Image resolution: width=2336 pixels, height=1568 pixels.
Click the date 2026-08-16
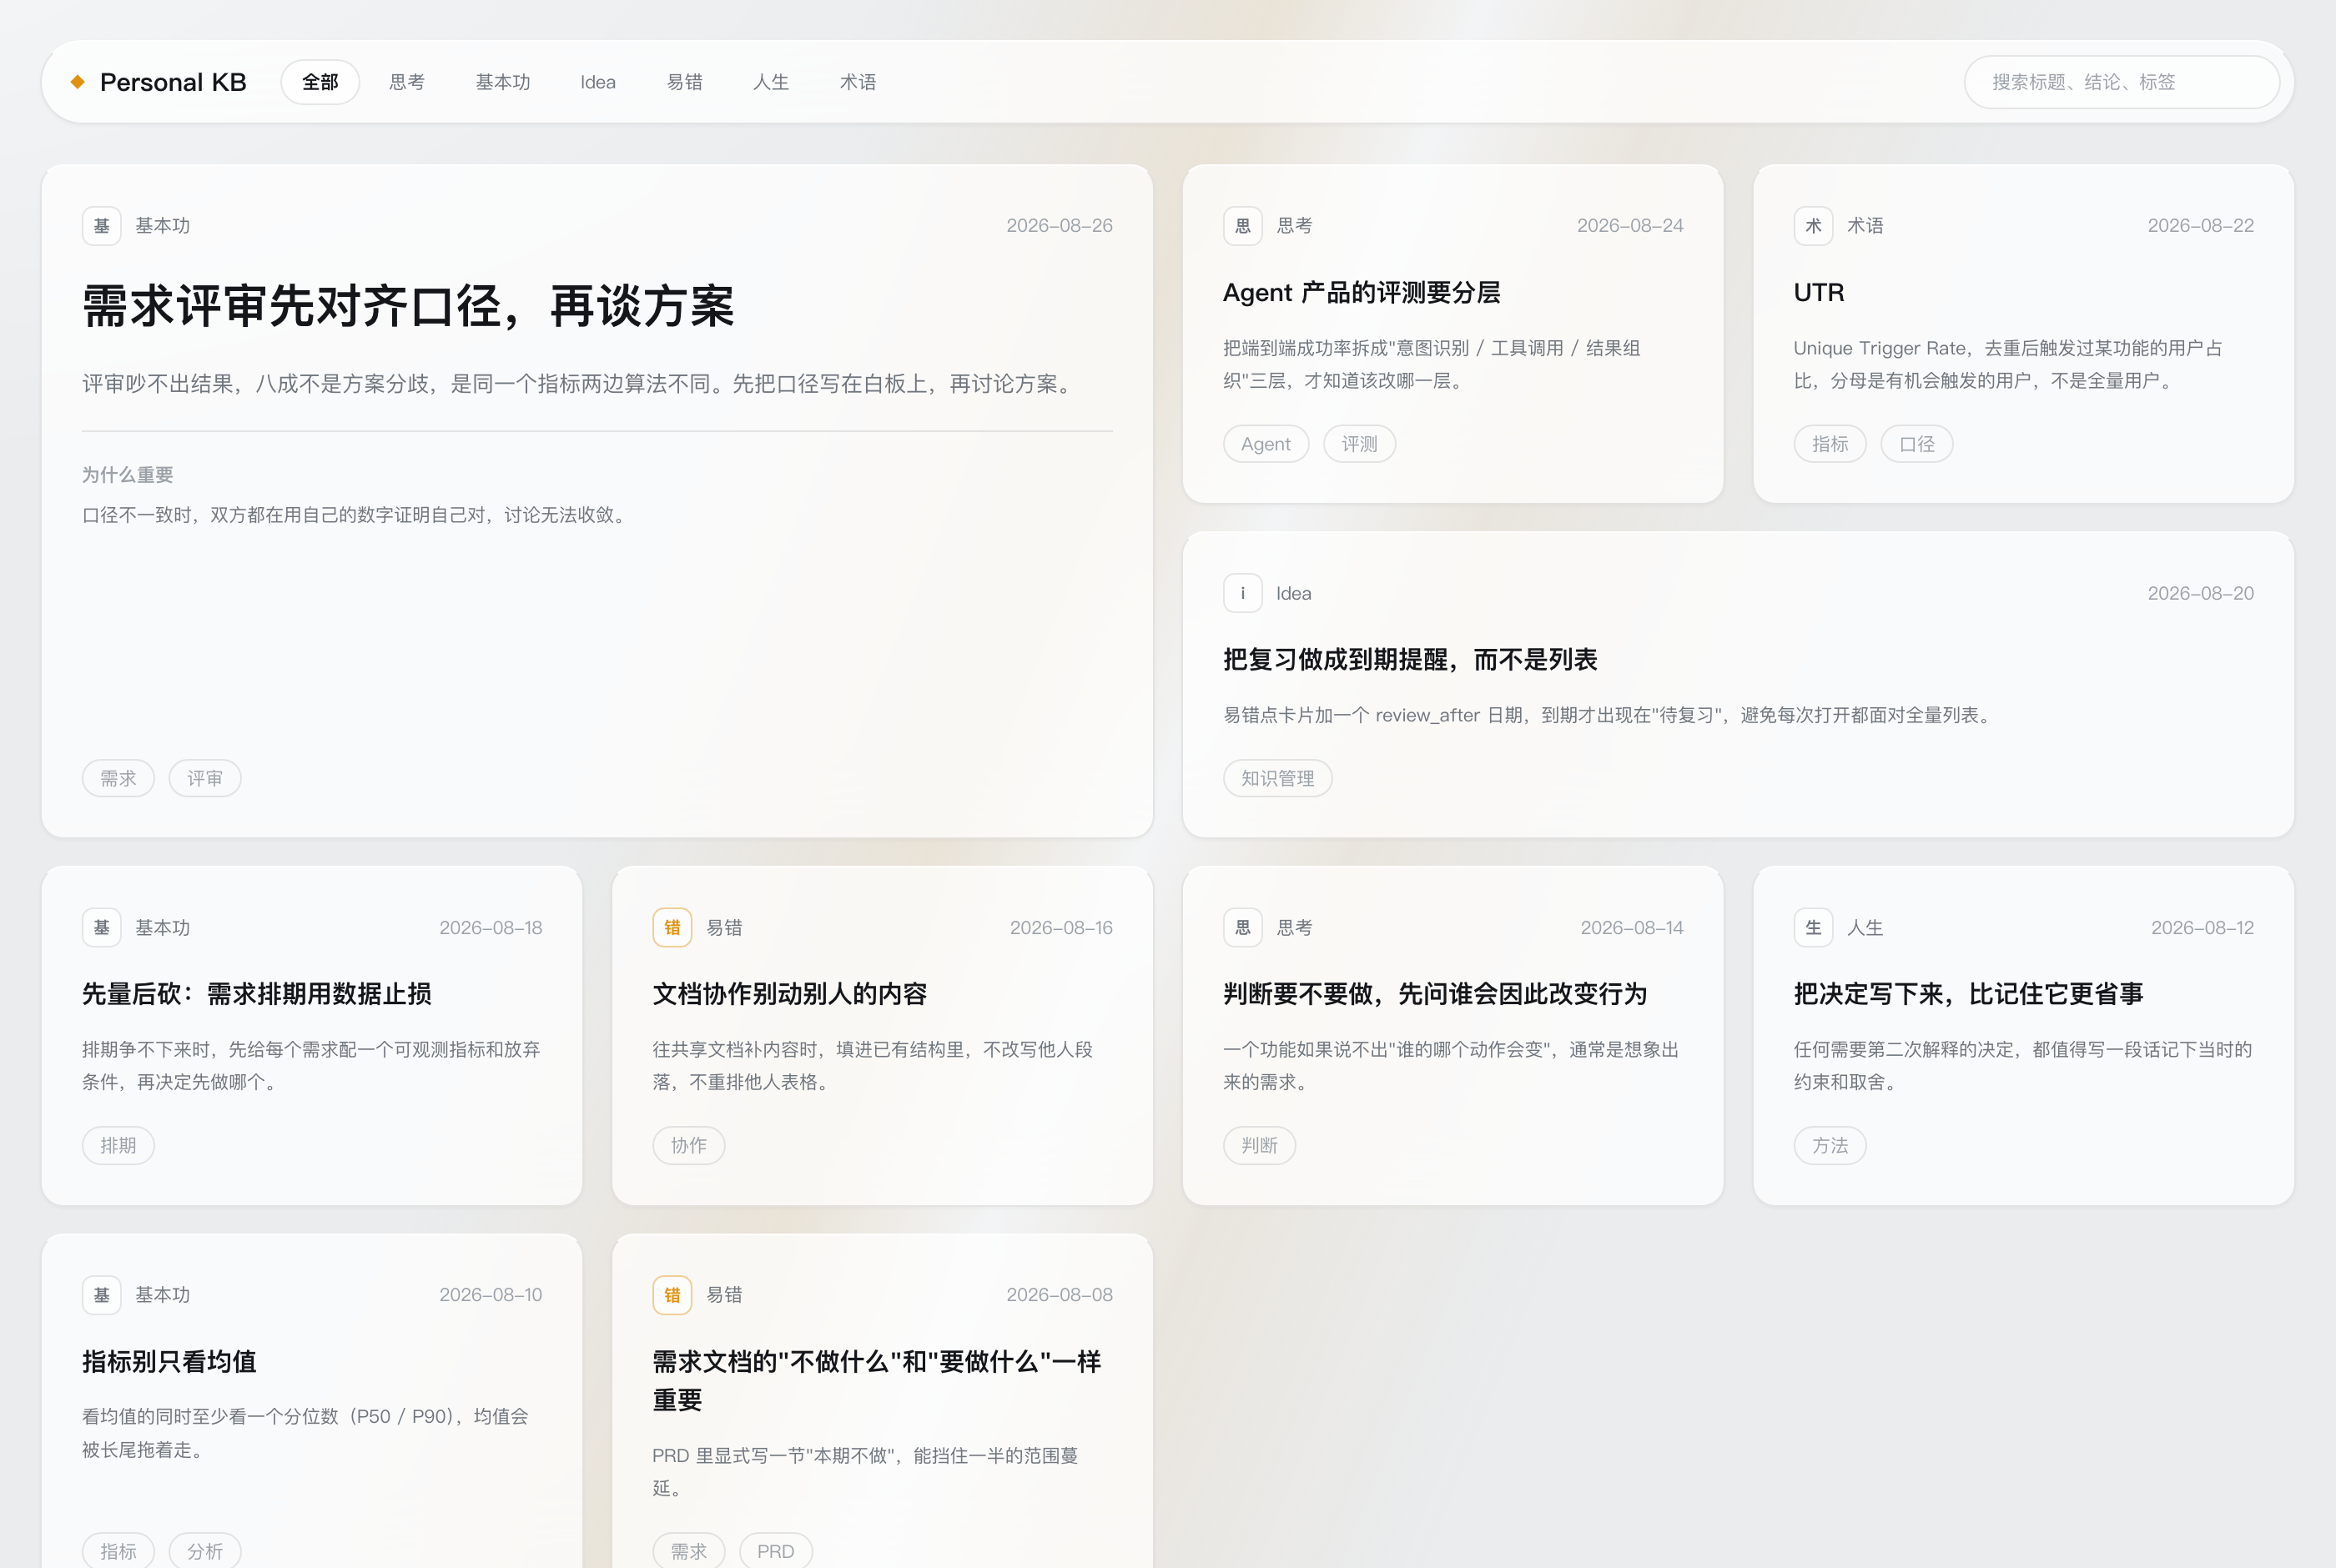(1061, 928)
